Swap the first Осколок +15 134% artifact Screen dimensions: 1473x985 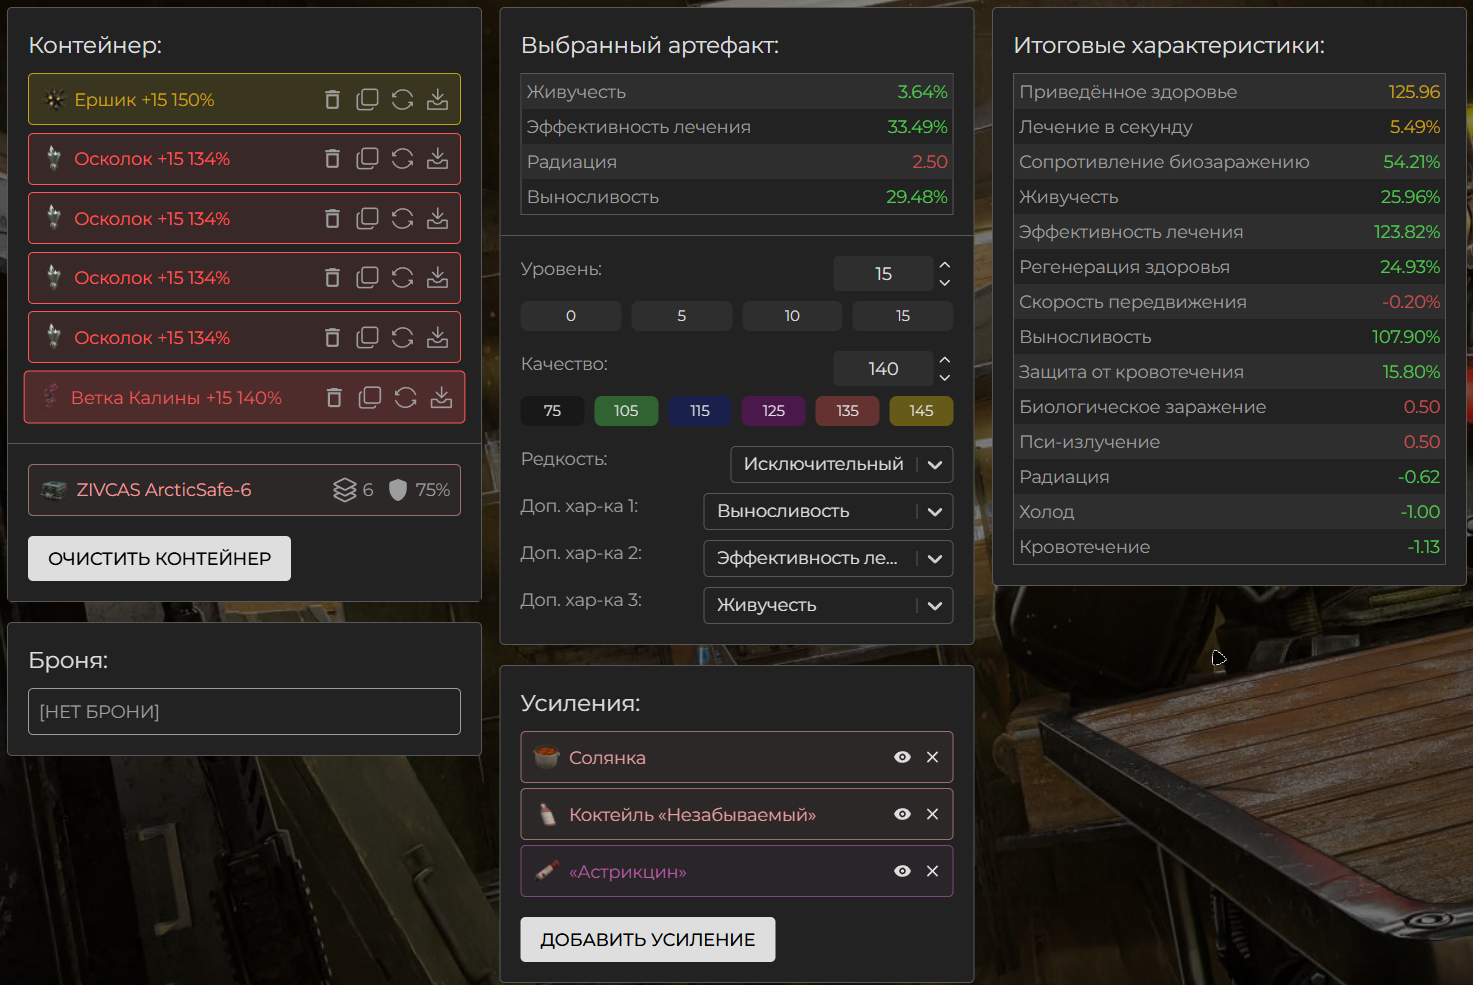coord(402,159)
